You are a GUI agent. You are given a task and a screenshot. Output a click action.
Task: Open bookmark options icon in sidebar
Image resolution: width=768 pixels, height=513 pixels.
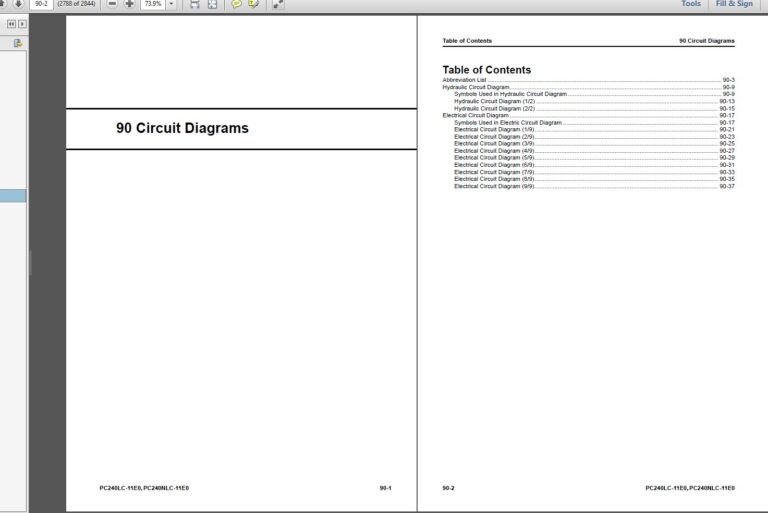(18, 43)
